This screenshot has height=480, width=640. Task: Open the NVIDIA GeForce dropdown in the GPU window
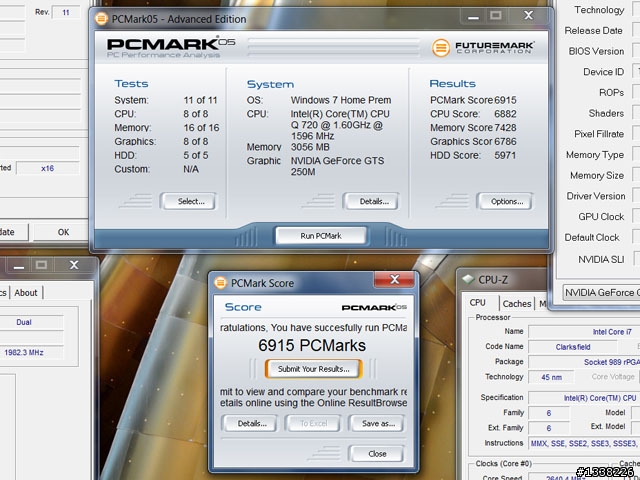(601, 292)
